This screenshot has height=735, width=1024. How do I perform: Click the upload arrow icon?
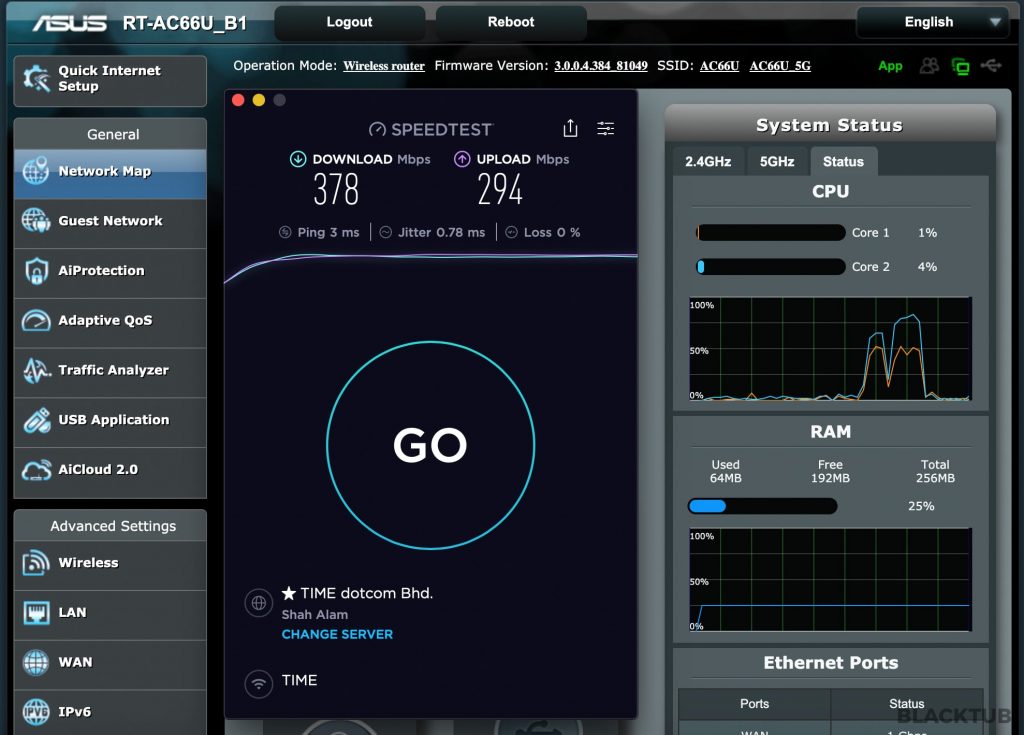click(462, 159)
